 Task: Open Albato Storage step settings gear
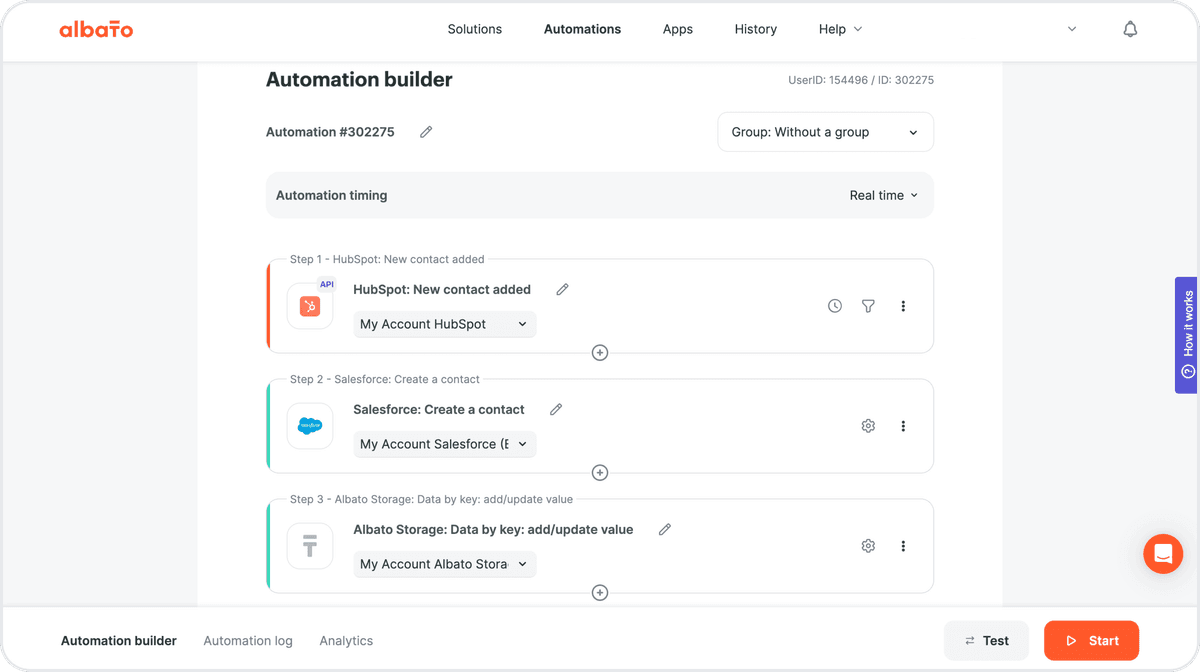coord(868,546)
